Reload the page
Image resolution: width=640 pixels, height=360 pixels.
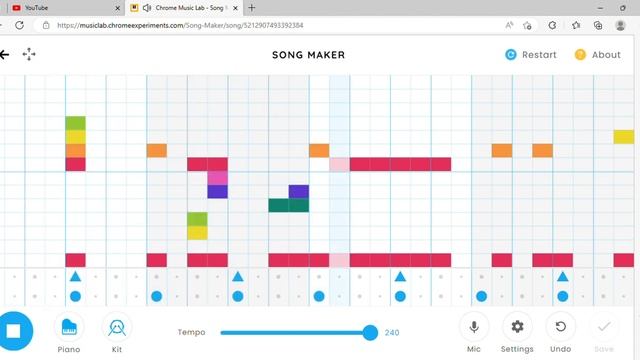(x=19, y=25)
